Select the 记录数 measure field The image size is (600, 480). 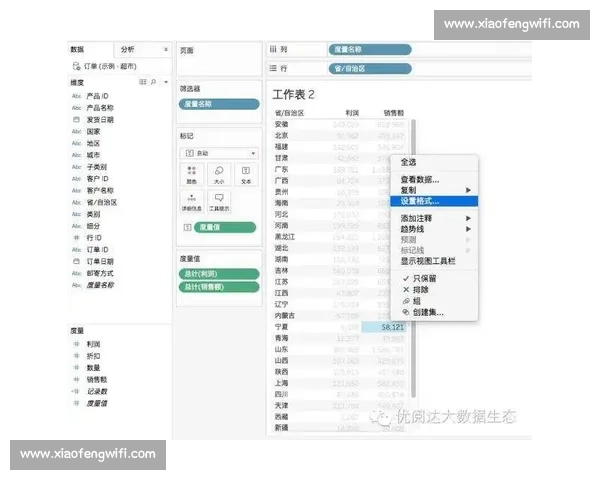[97, 391]
